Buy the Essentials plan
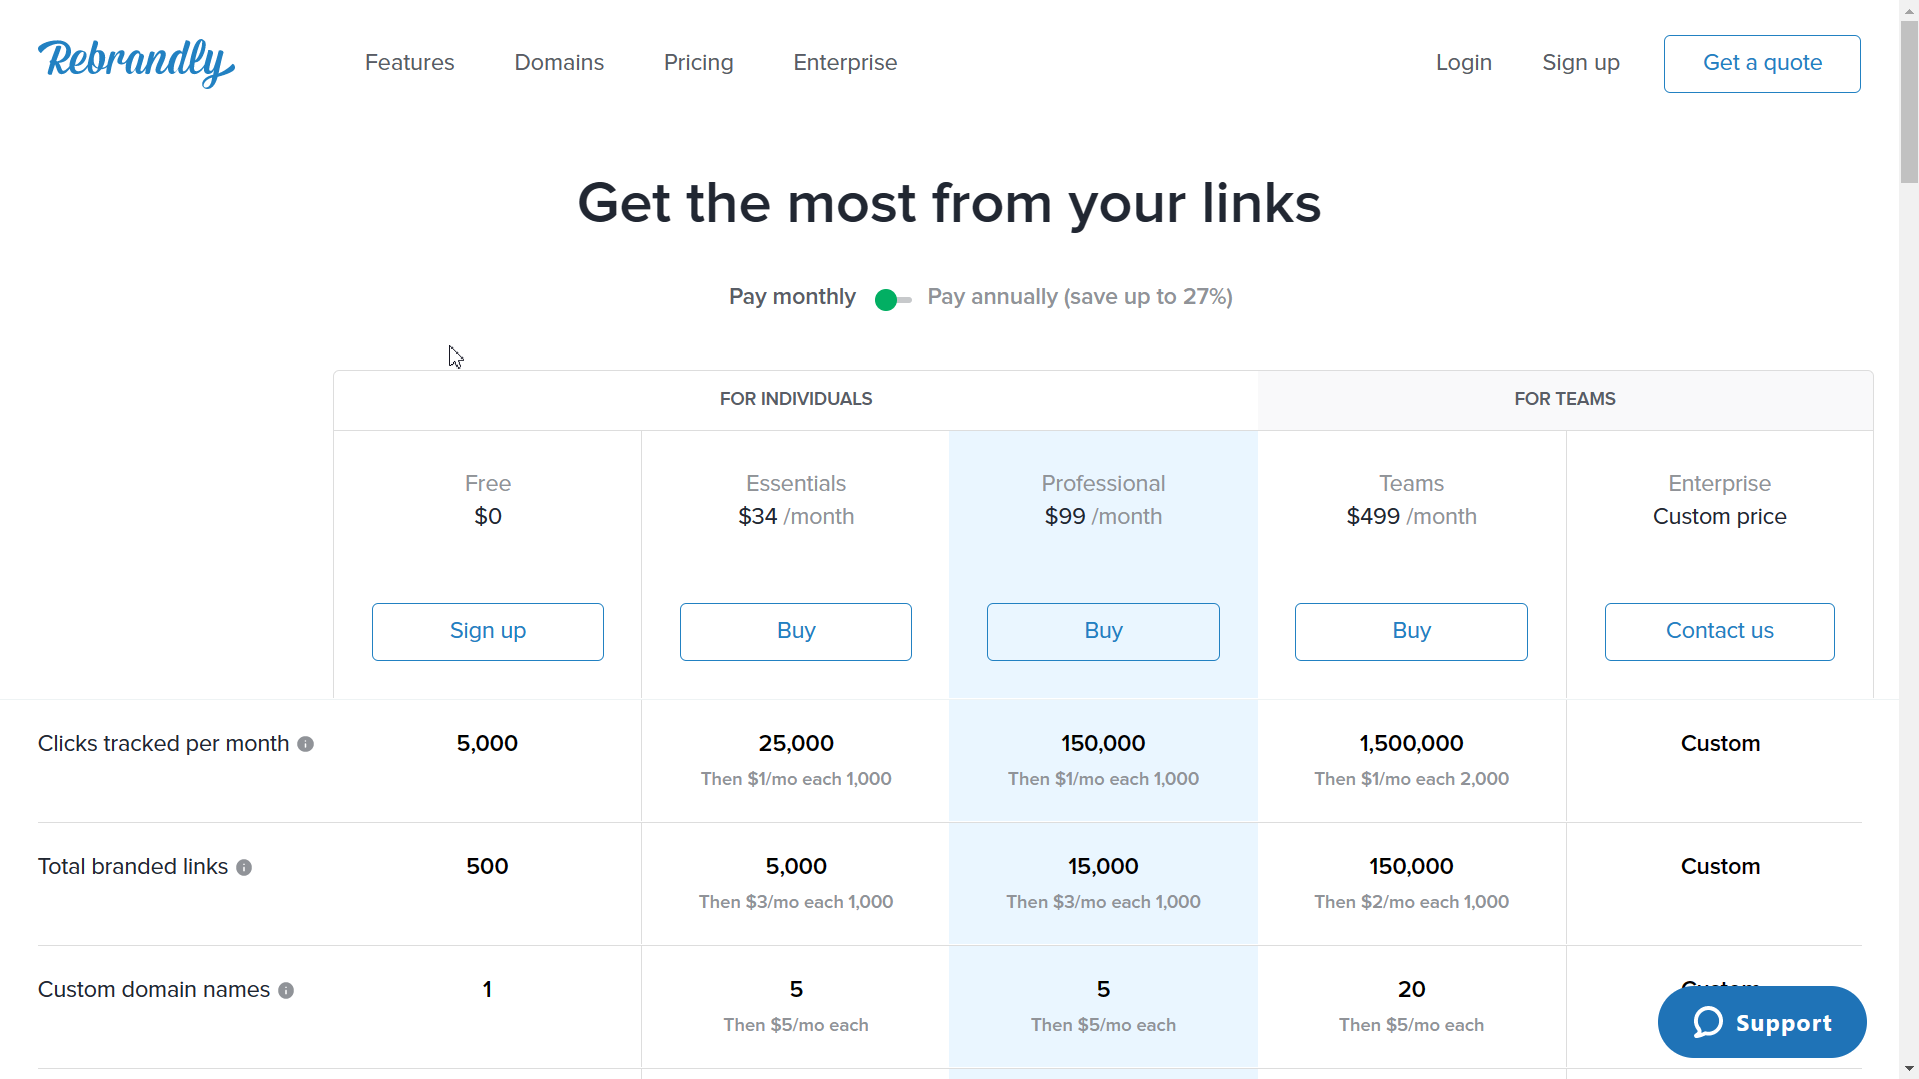1919x1079 pixels. point(796,632)
